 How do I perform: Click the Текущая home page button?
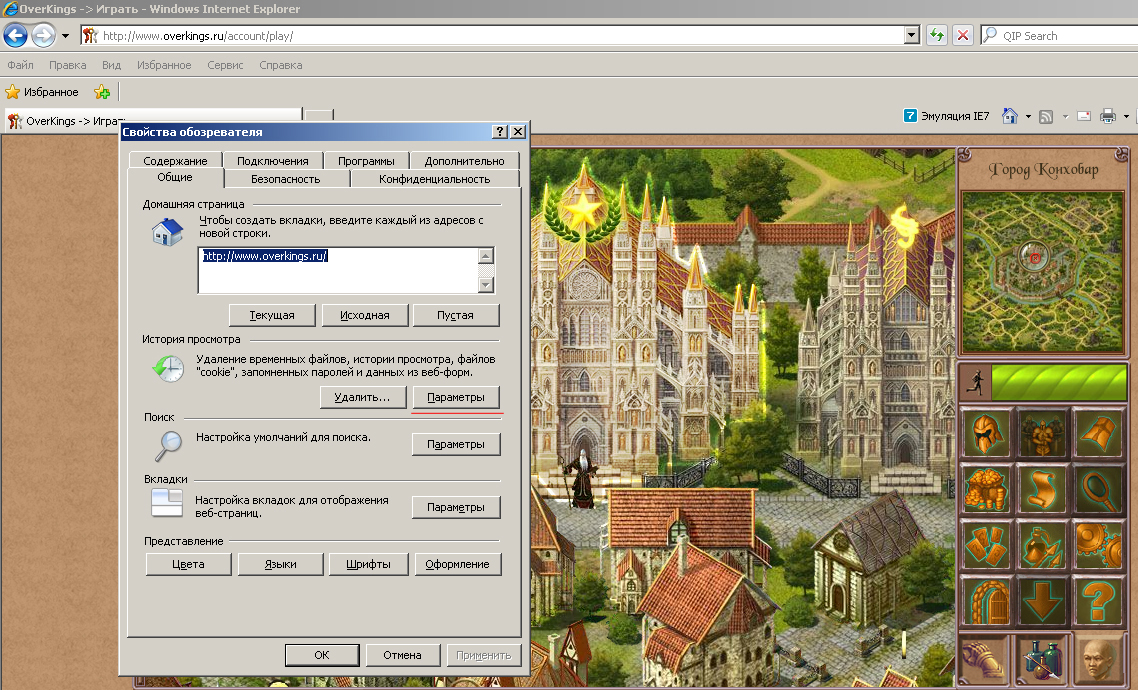272,315
